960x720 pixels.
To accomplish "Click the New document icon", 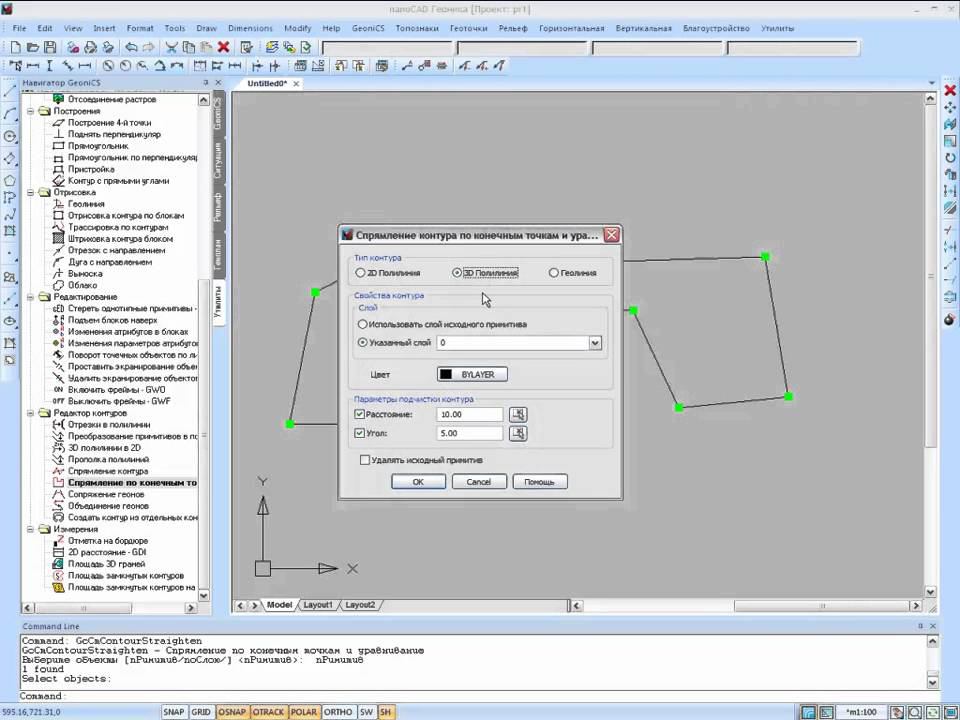I will tap(16, 47).
